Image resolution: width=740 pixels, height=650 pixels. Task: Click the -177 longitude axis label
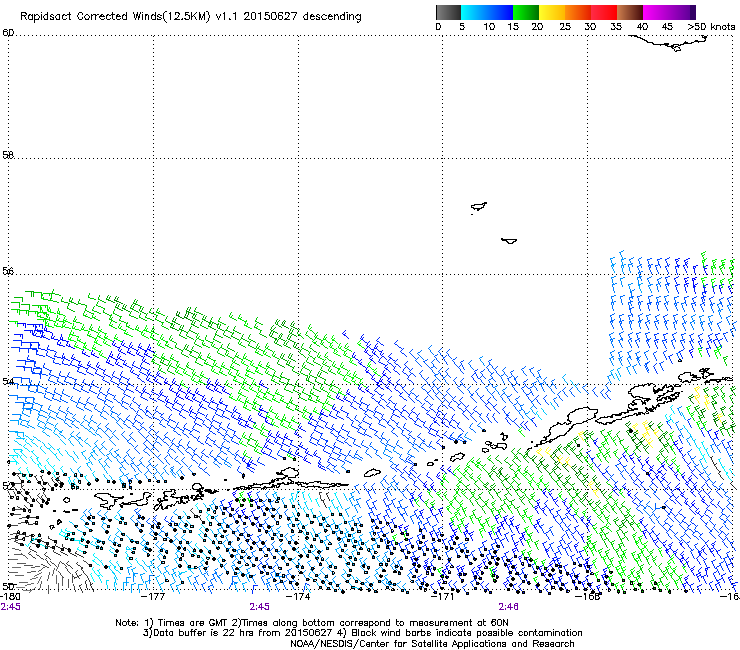click(x=153, y=596)
